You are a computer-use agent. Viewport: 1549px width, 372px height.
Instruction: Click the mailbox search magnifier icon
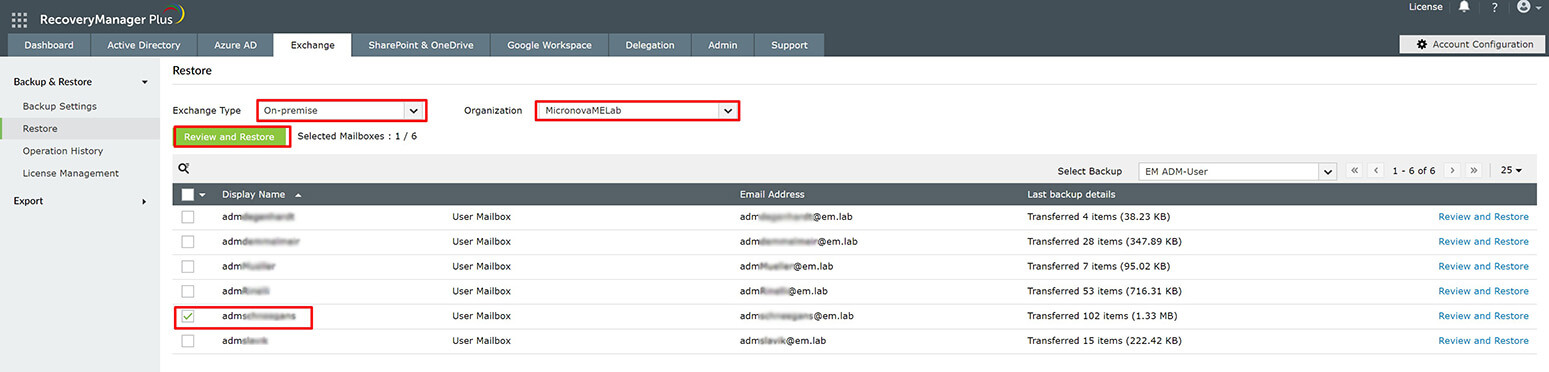(x=184, y=169)
